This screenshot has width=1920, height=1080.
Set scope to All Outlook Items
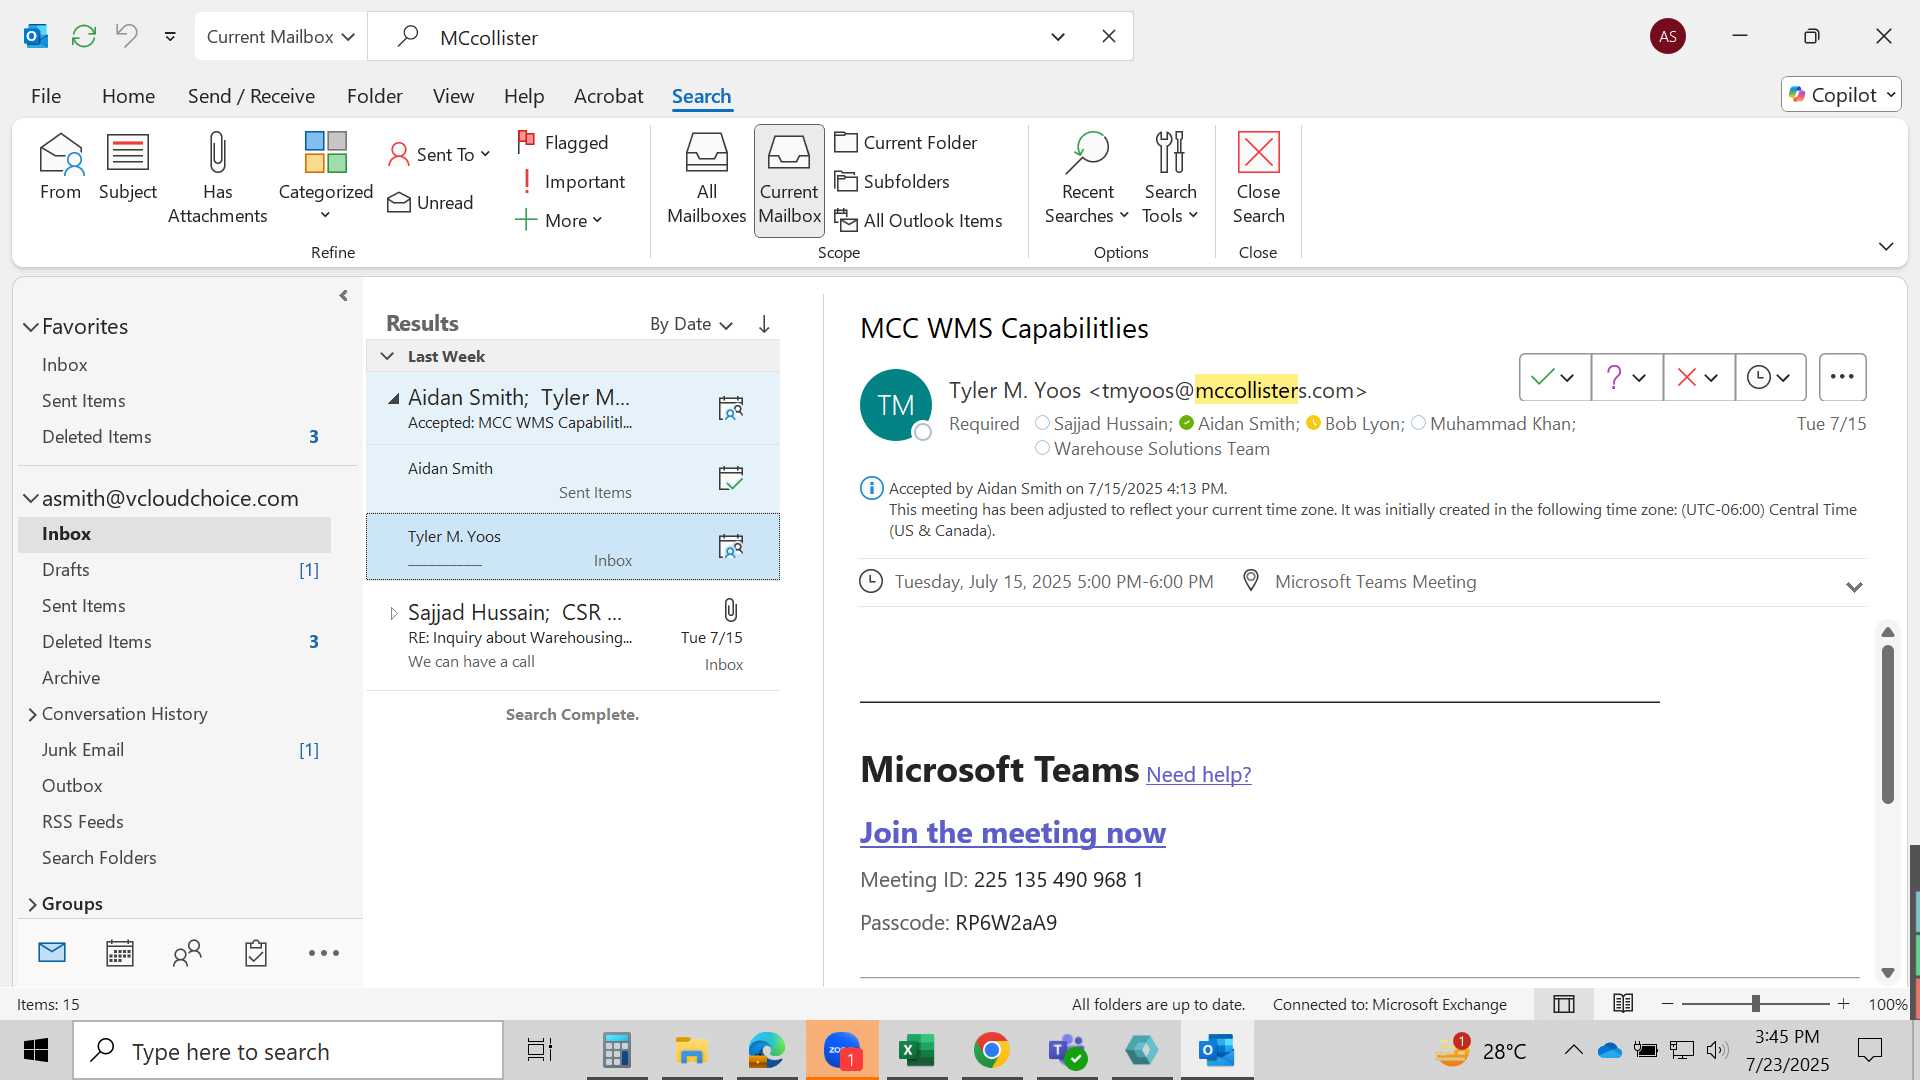(918, 220)
